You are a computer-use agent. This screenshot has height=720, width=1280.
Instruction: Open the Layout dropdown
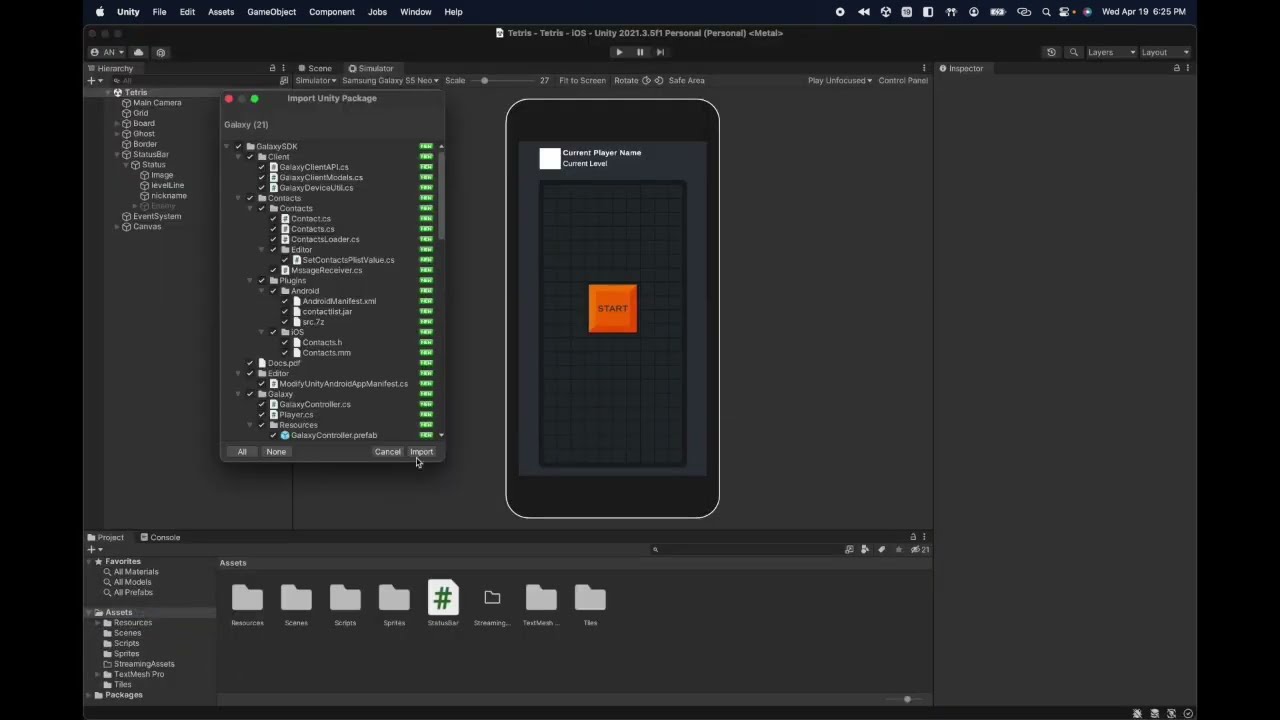pyautogui.click(x=1165, y=52)
